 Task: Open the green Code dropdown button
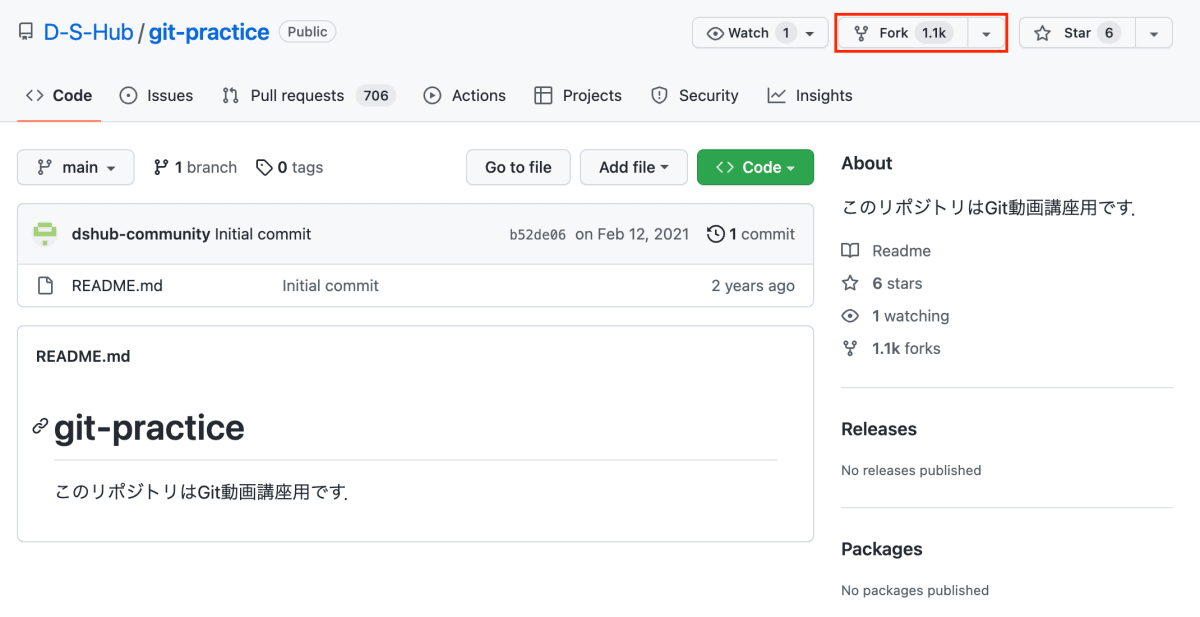tap(755, 167)
